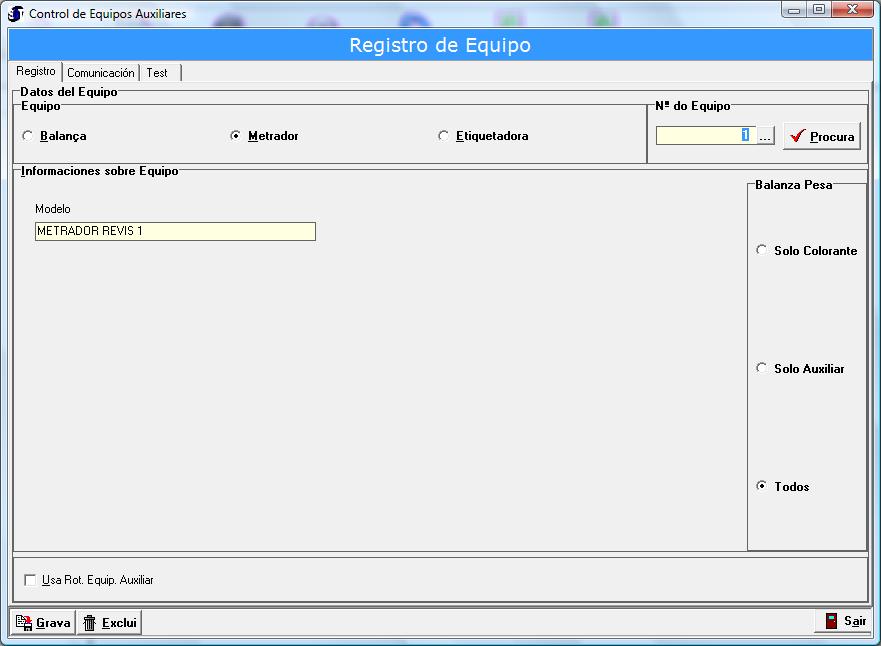The image size is (881, 646).
Task: Click inside the Modelo text field
Action: 175,231
